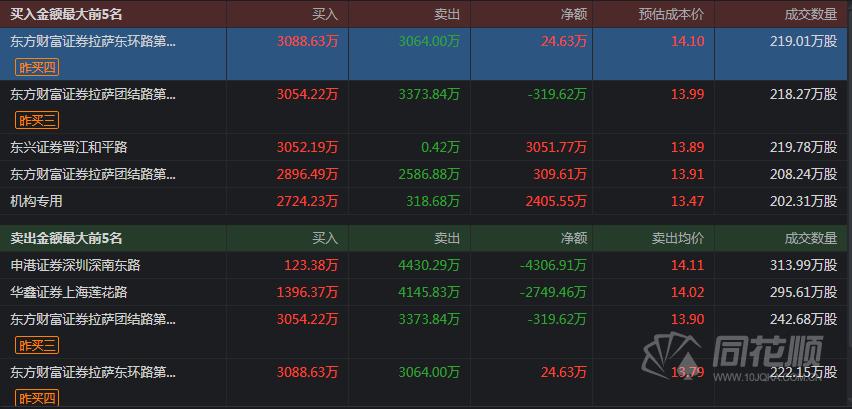The width and height of the screenshot is (852, 409).
Task: Click the sell amount 2586.88万
Action: (x=429, y=174)
